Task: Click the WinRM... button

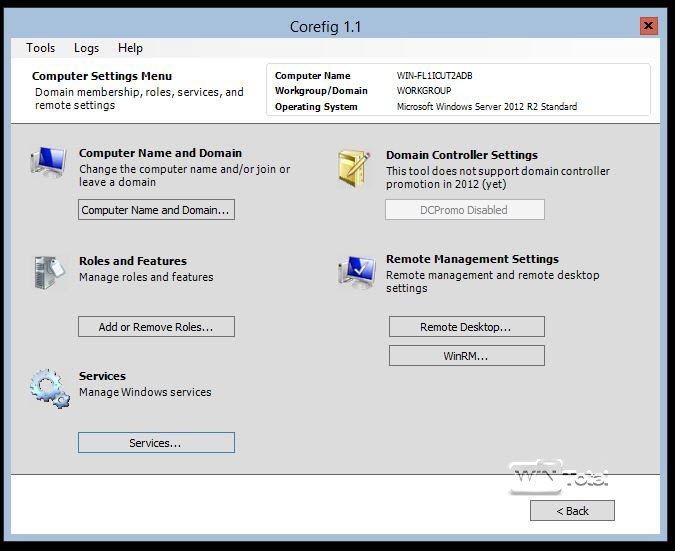Action: pos(467,356)
